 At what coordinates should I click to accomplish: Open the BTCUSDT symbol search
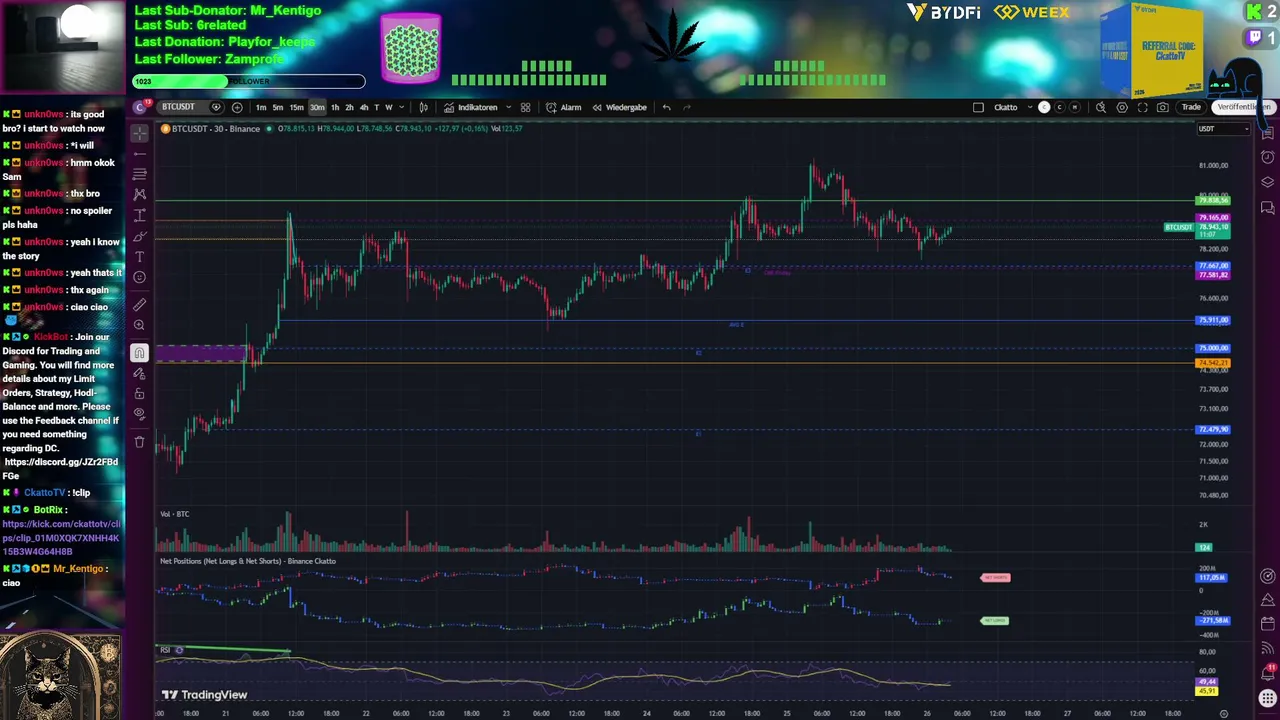pyautogui.click(x=179, y=107)
